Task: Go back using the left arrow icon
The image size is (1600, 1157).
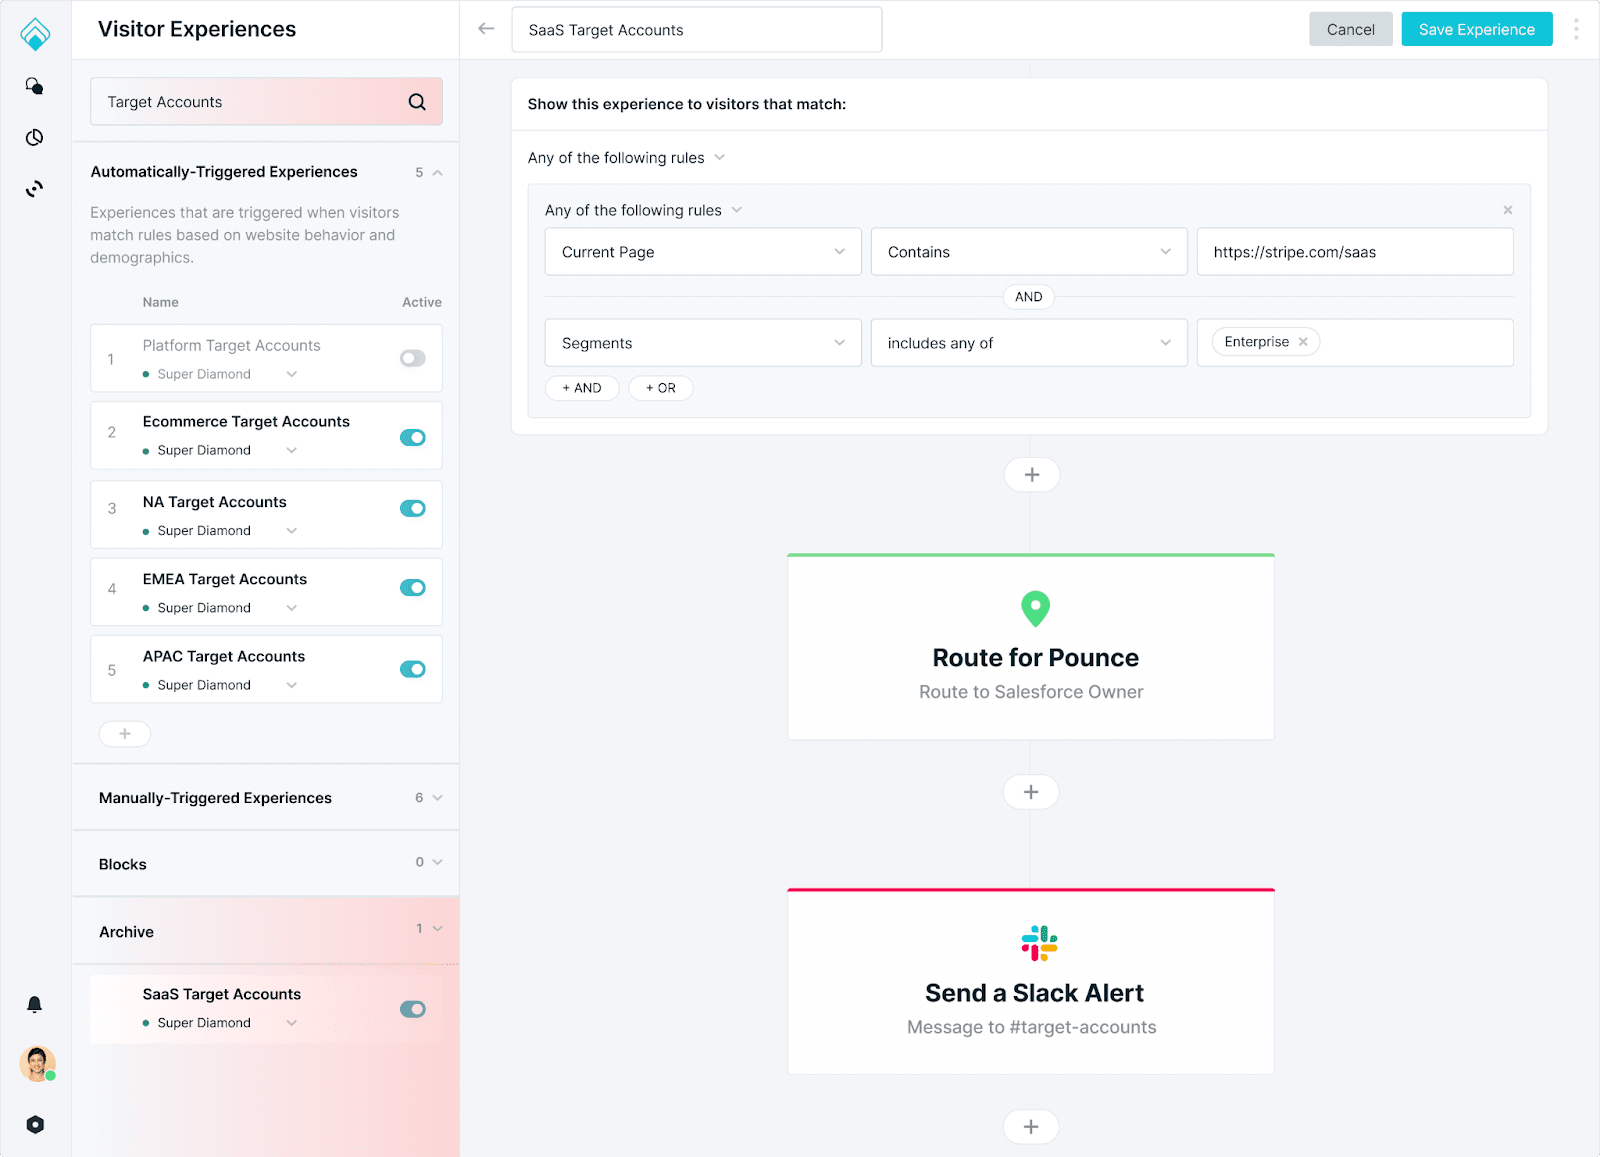Action: point(487,29)
